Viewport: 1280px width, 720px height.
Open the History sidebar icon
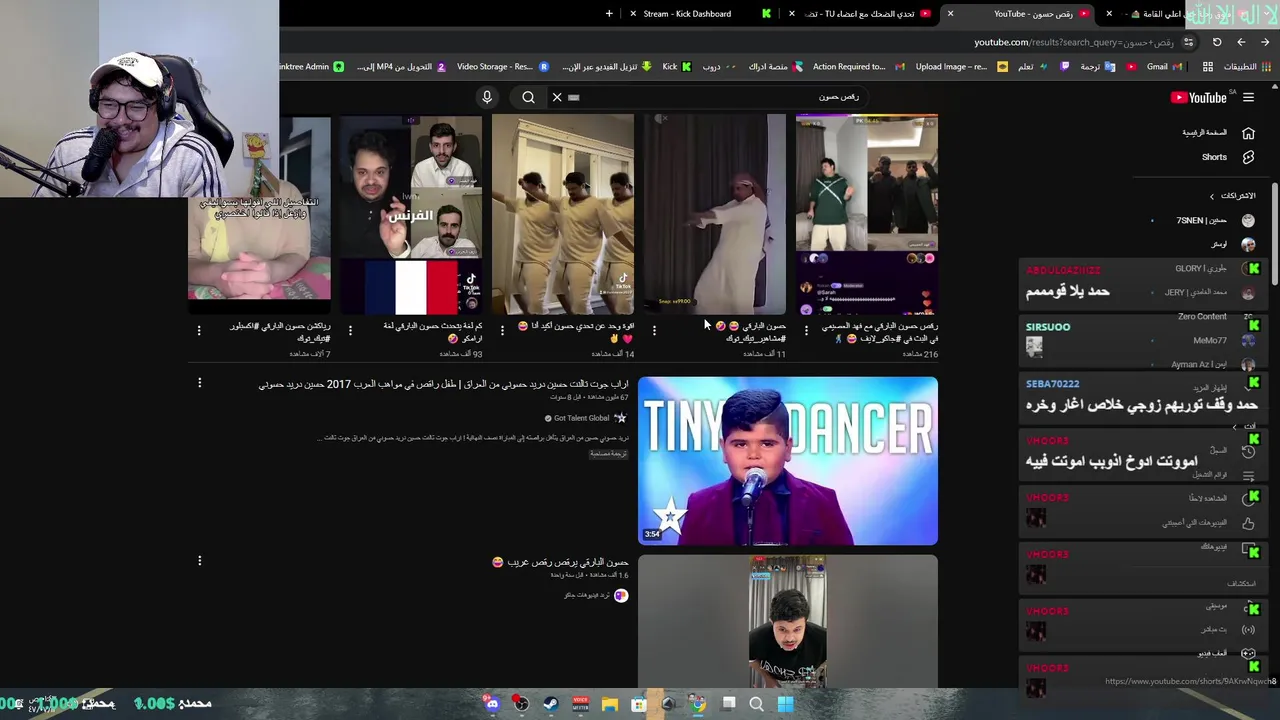pos(1248,451)
